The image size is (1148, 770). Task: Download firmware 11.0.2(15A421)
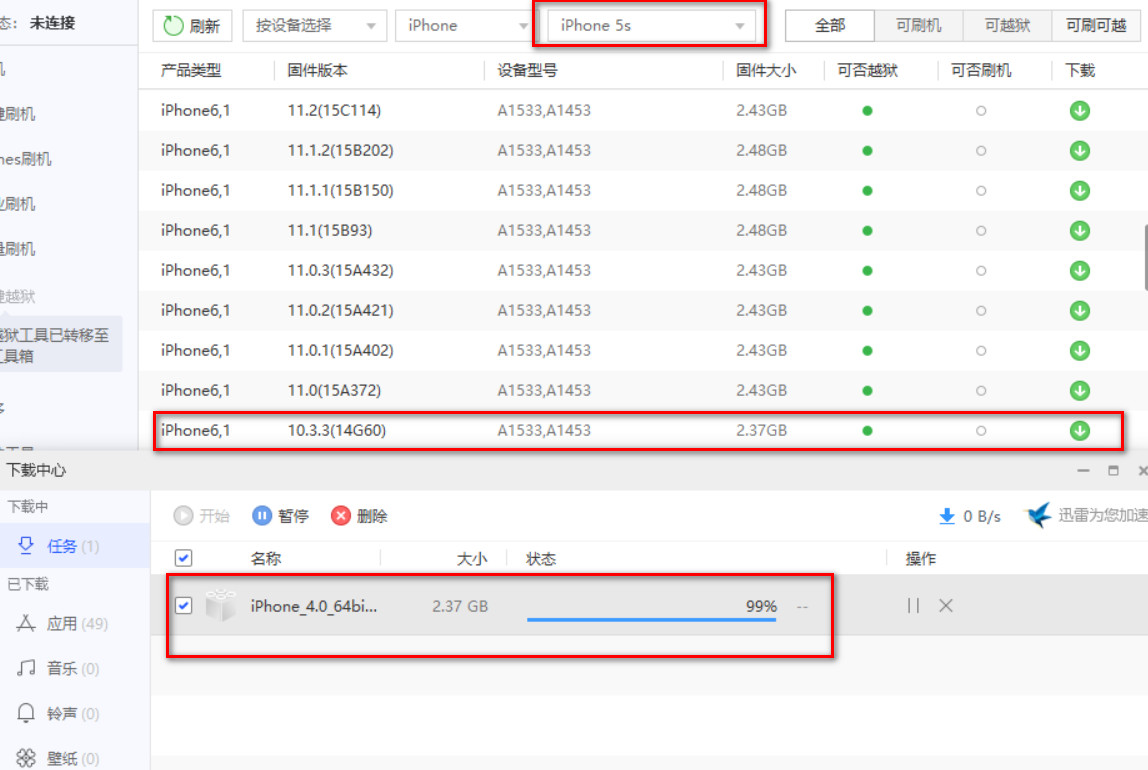pyautogui.click(x=1079, y=311)
